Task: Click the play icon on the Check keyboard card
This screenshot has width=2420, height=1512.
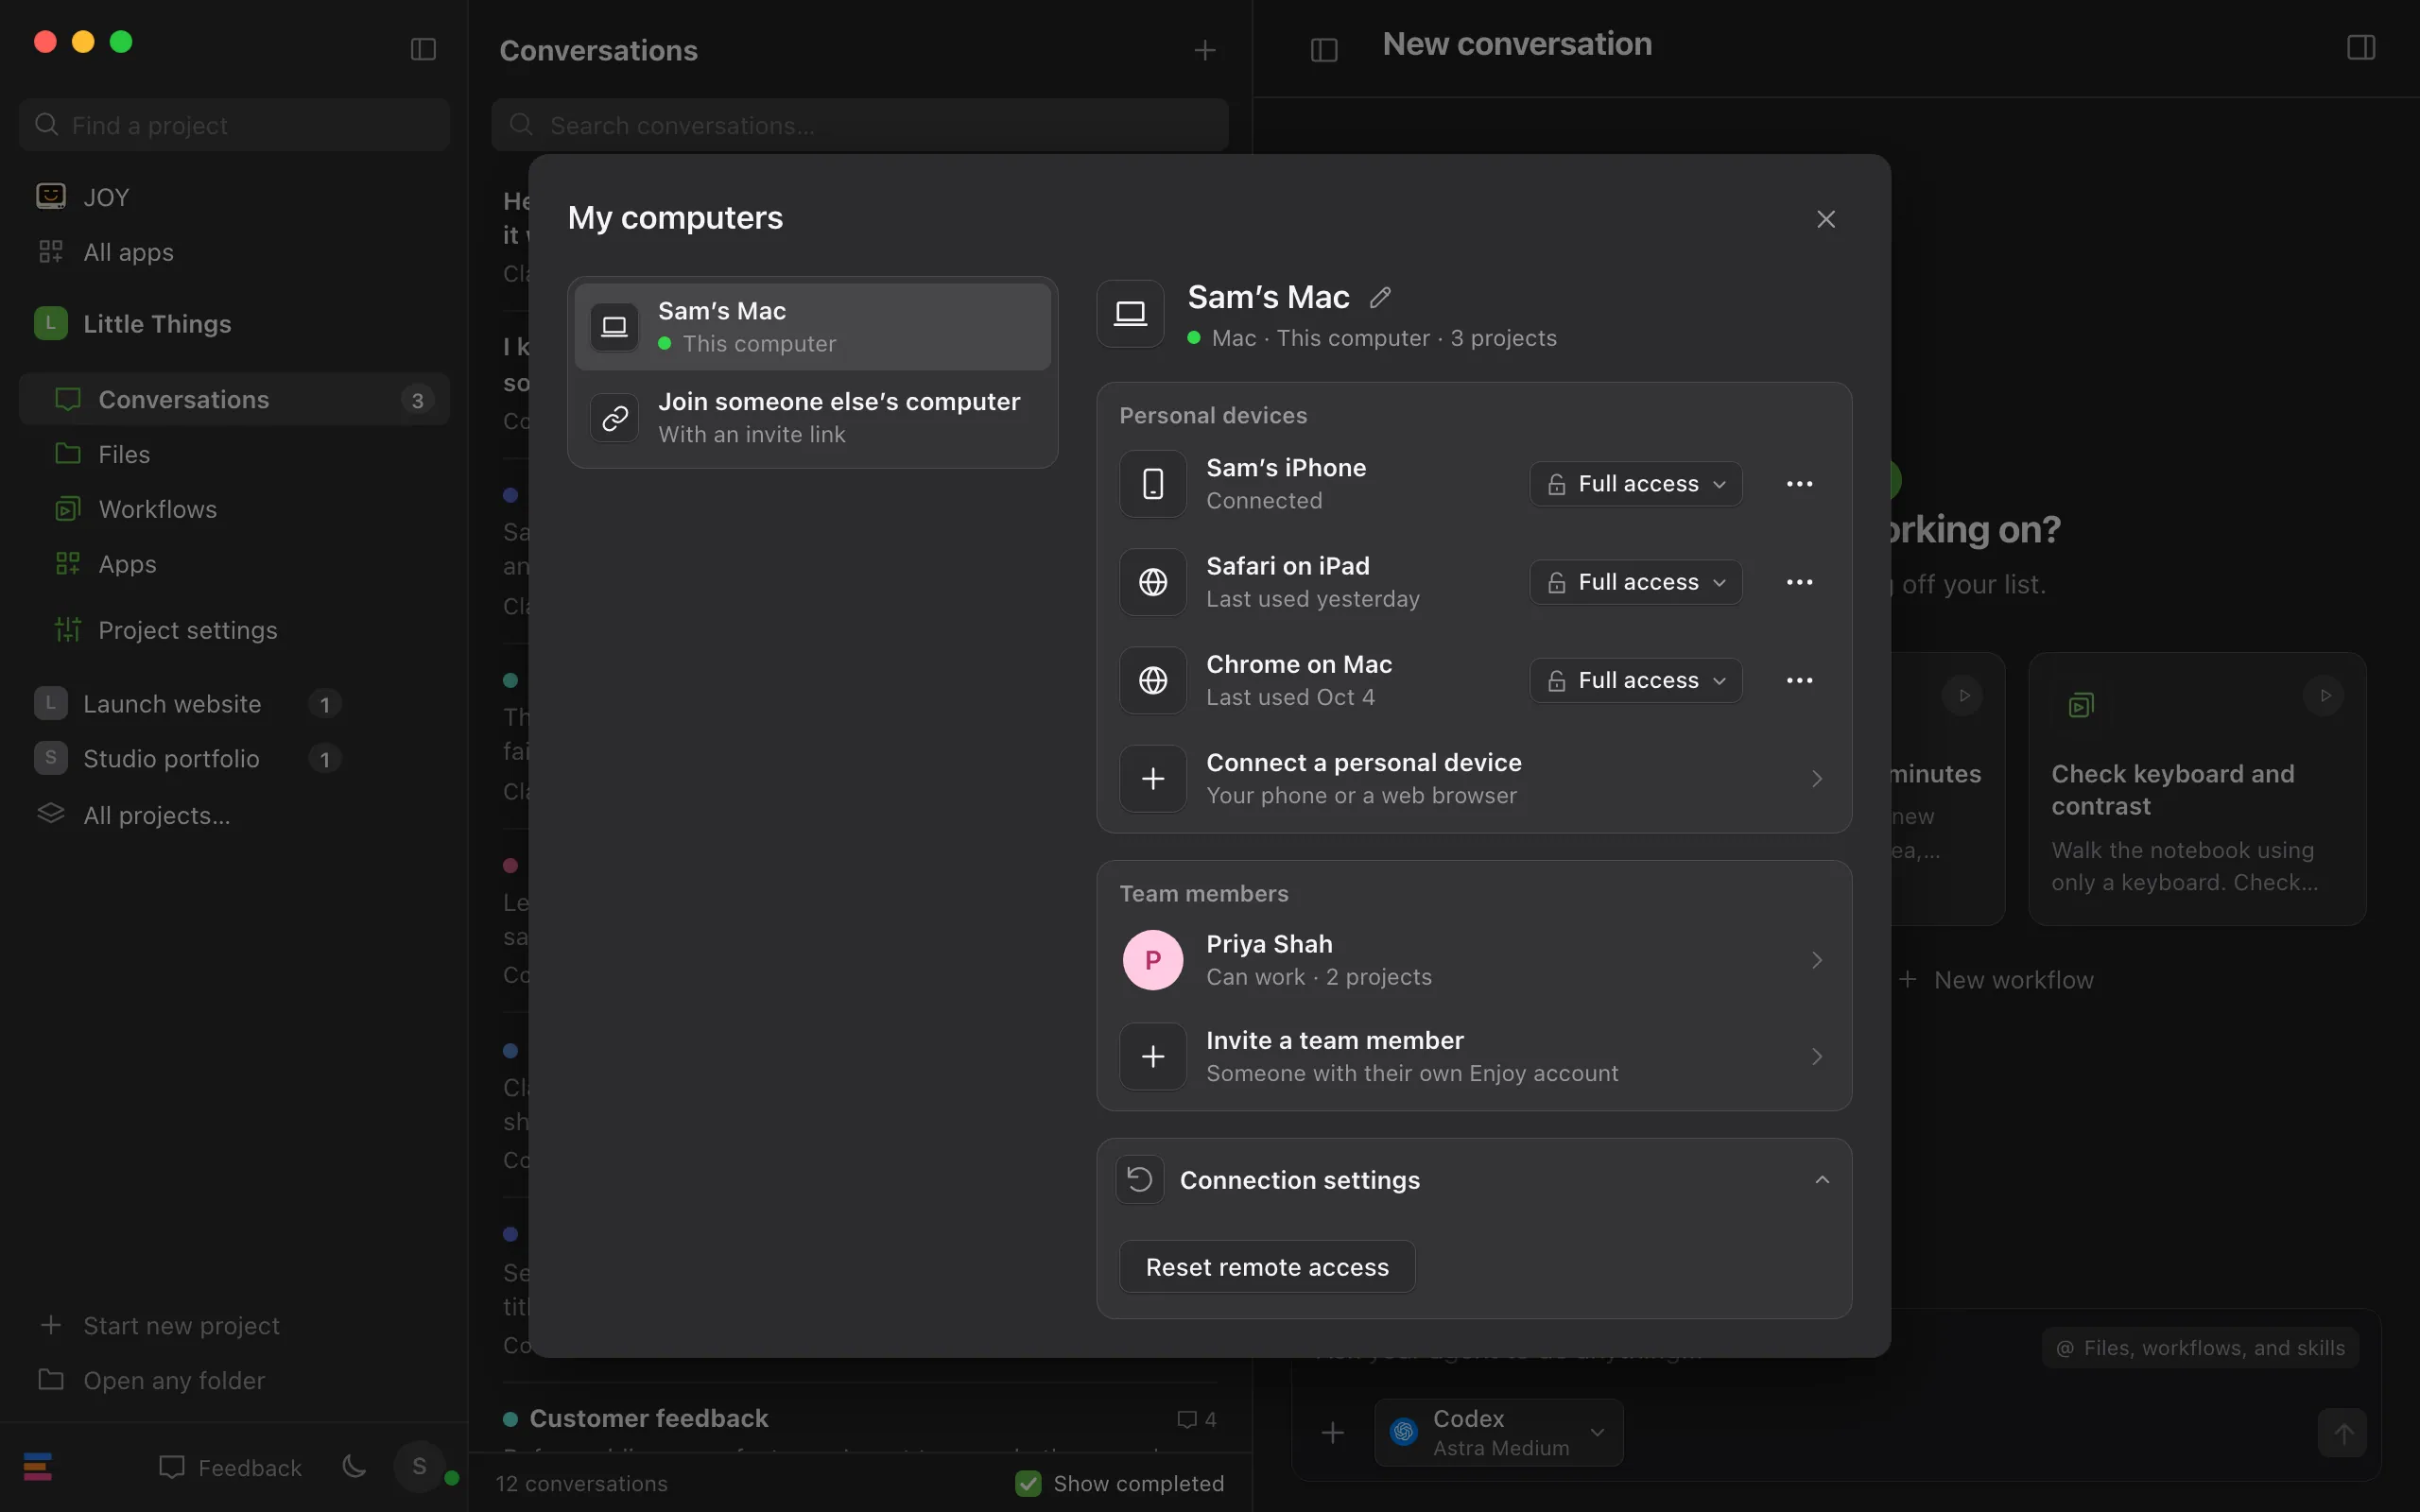Action: [2324, 695]
